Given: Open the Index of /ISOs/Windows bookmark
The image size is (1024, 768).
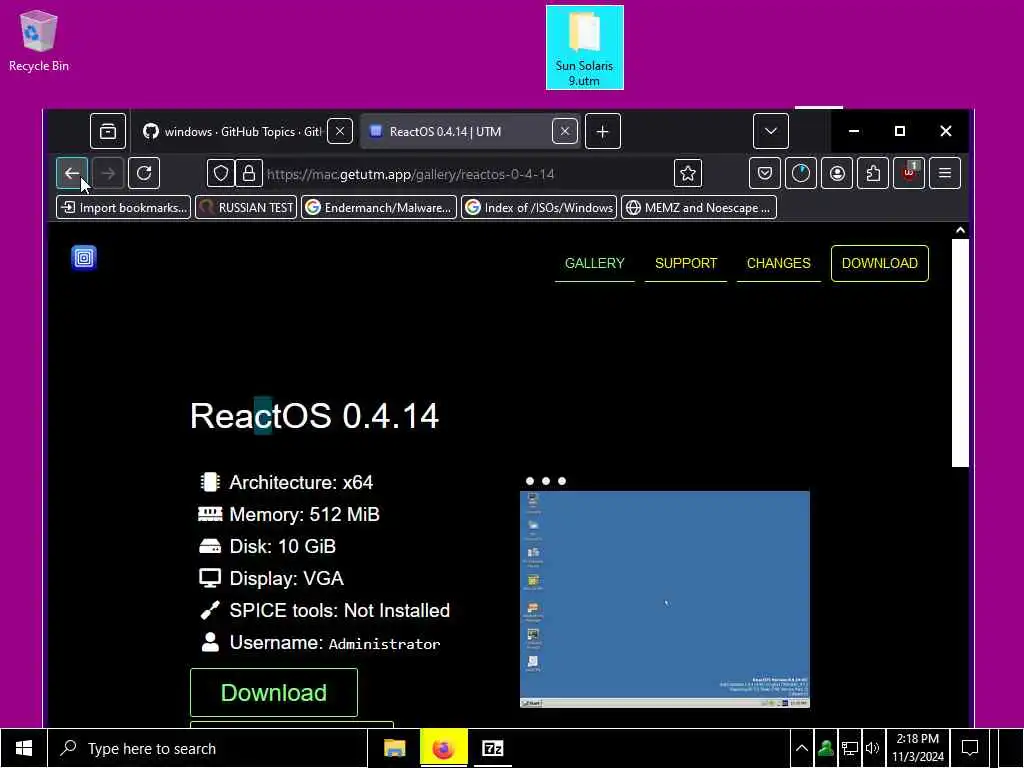Looking at the screenshot, I should pyautogui.click(x=539, y=208).
